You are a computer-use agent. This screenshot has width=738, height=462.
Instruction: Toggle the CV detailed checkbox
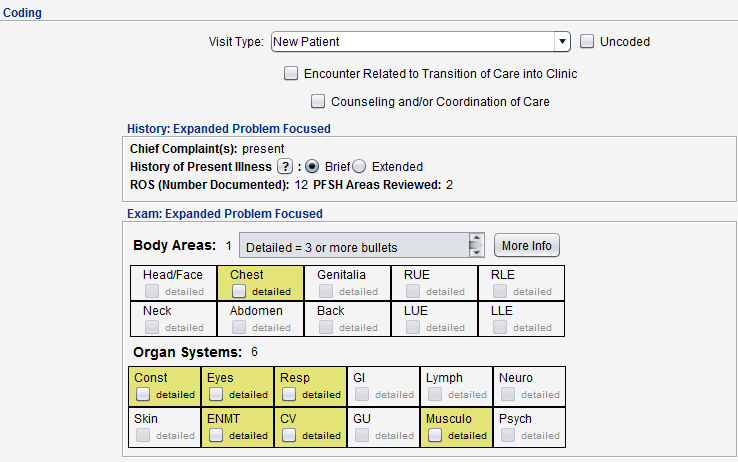pyautogui.click(x=288, y=435)
